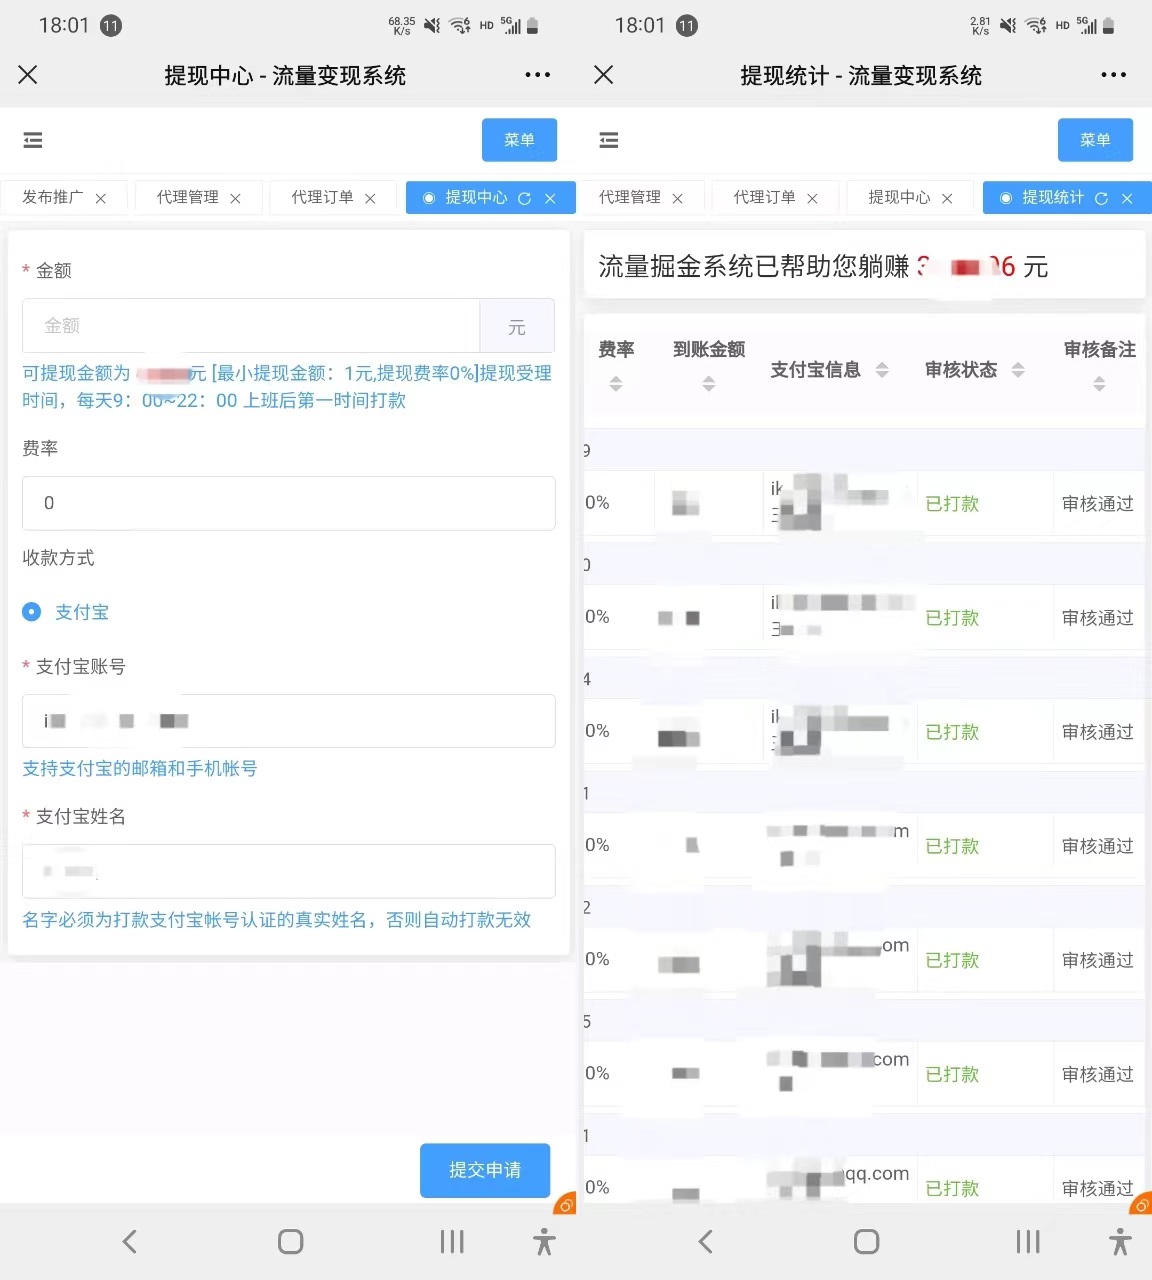Screen dimensions: 1152x1280
Task: Sort table by 到账金额 column arrows
Action: pos(709,384)
